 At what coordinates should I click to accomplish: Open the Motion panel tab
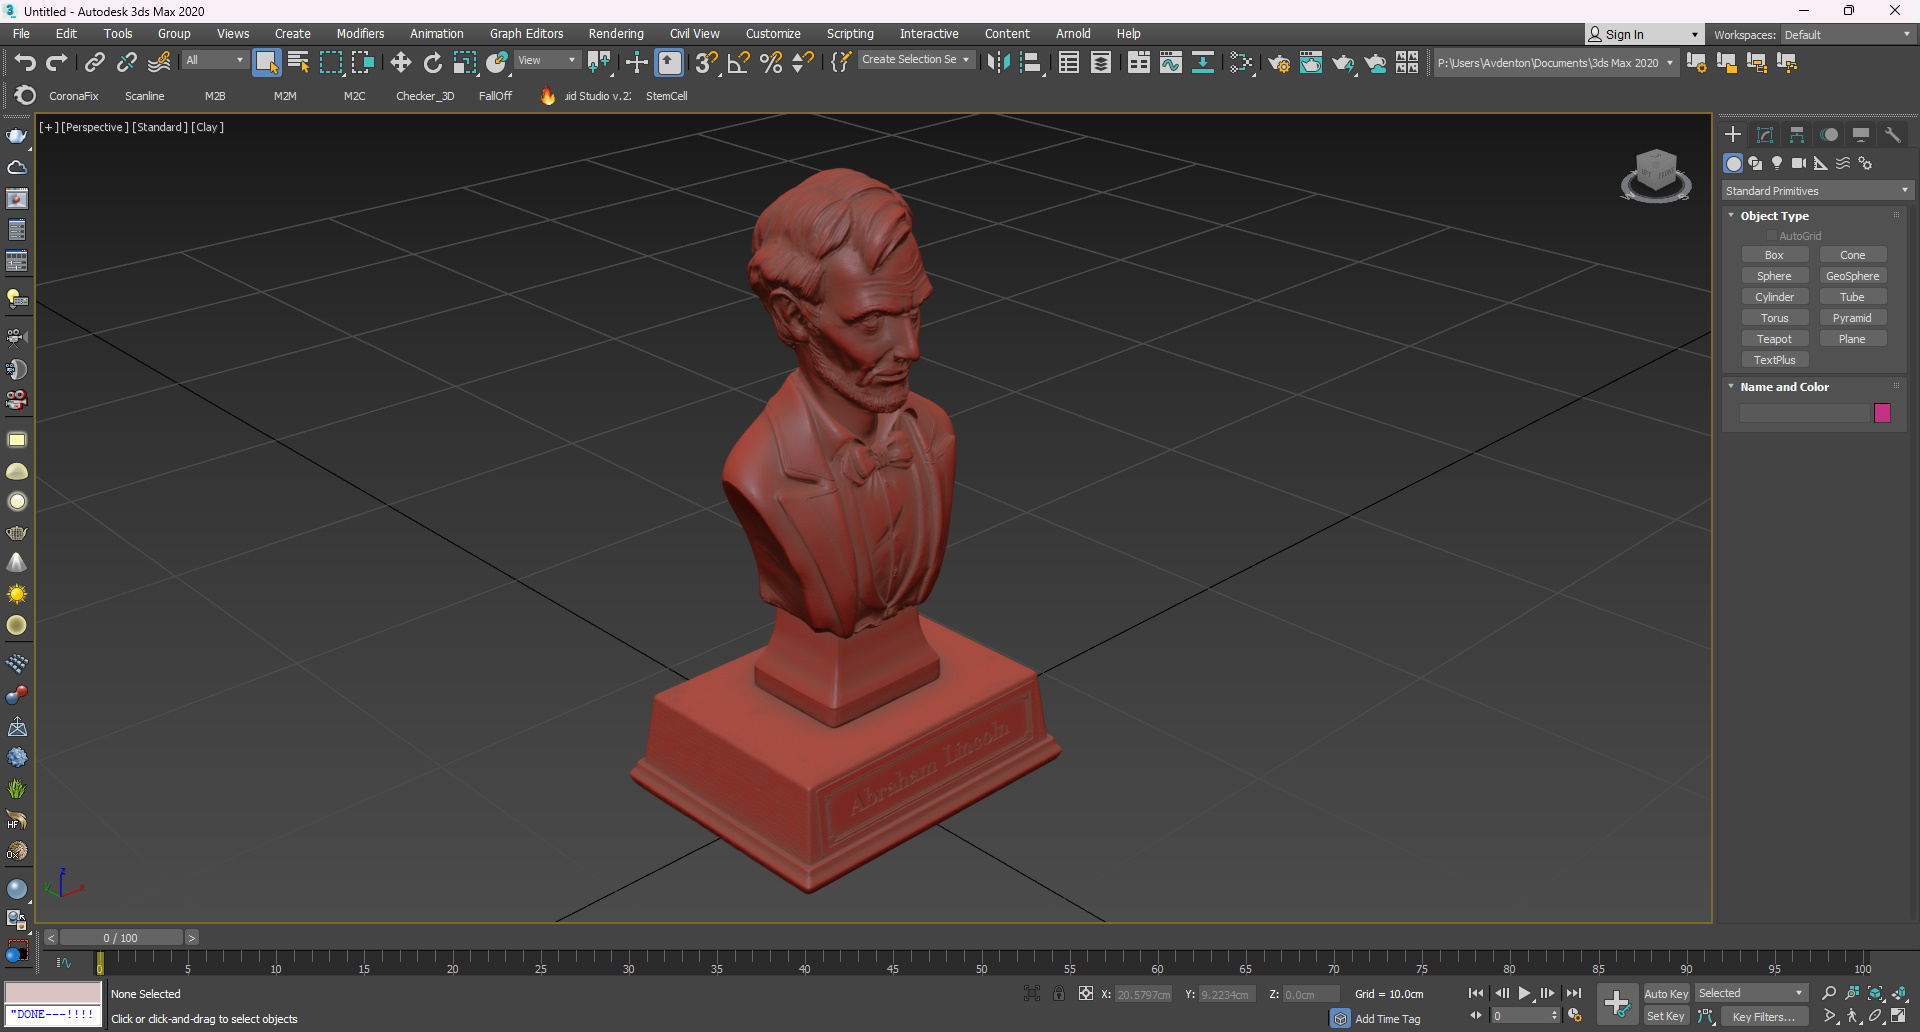1829,135
